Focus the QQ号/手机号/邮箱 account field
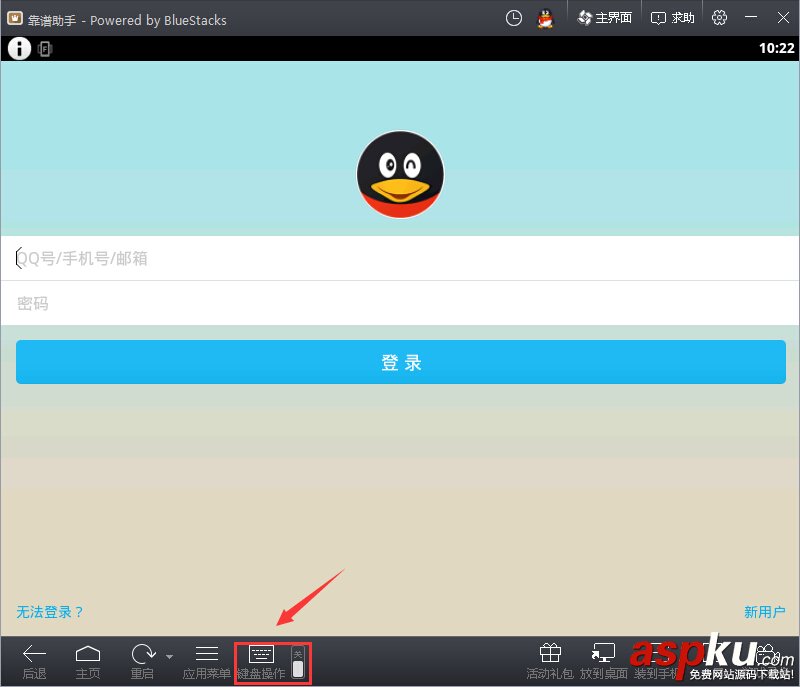This screenshot has height=687, width=800. pyautogui.click(x=400, y=258)
